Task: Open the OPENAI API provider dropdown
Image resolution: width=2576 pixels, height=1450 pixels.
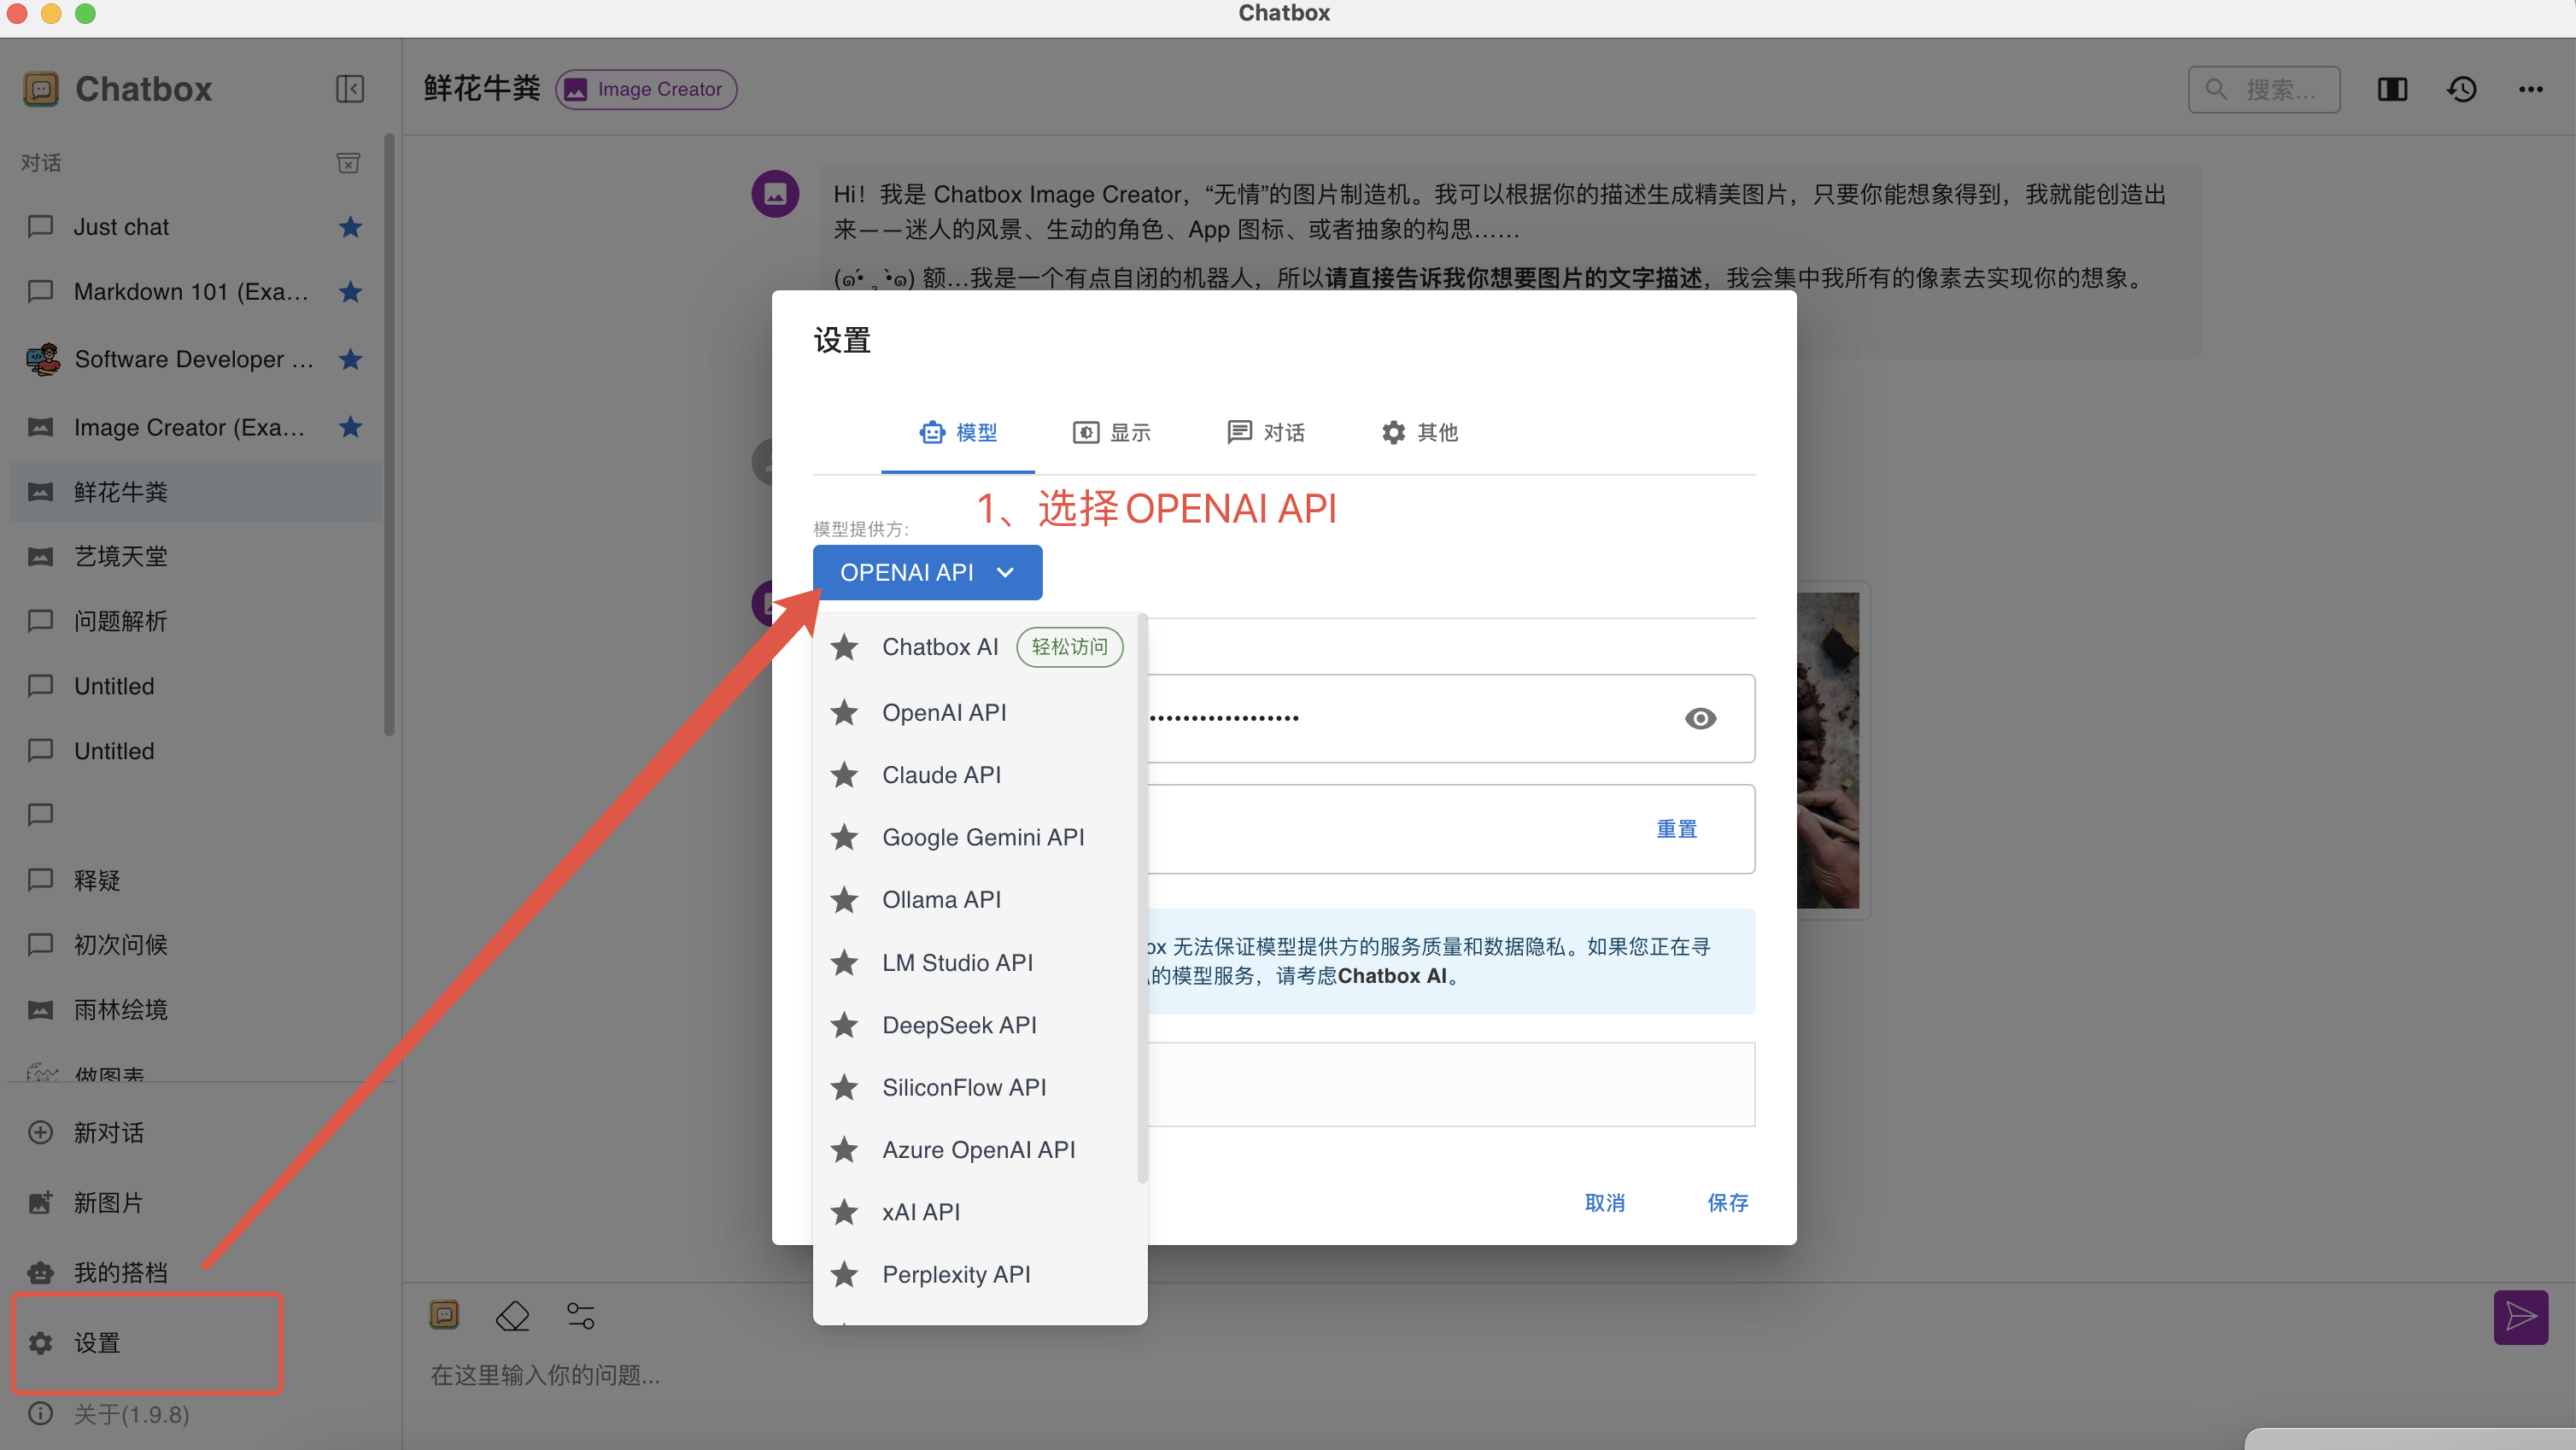Action: (927, 573)
